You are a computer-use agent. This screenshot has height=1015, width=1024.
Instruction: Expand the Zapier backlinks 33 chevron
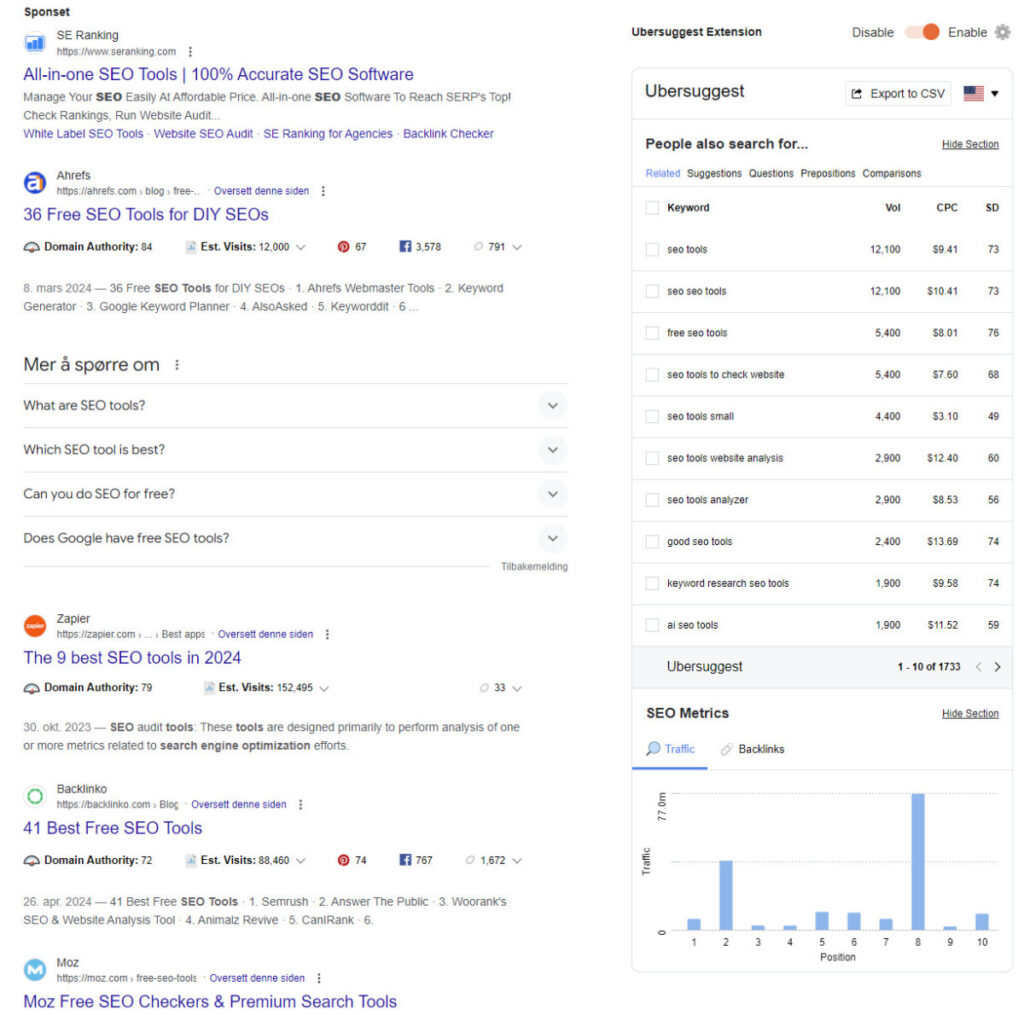(x=517, y=689)
